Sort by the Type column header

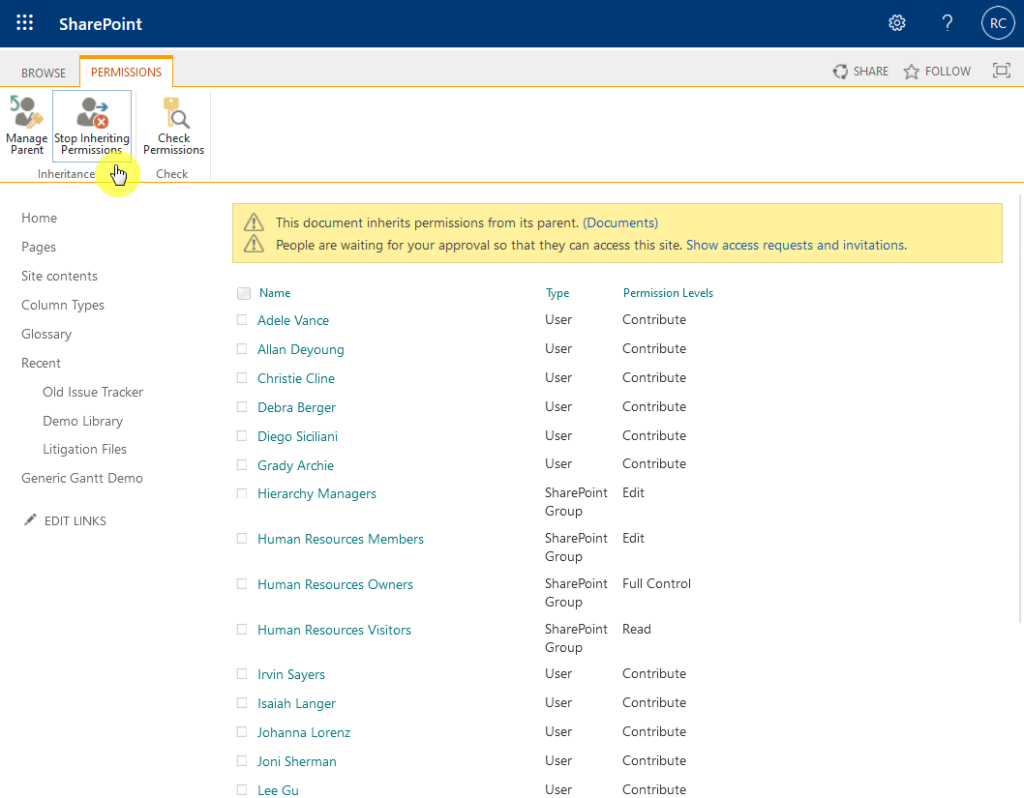tap(558, 293)
